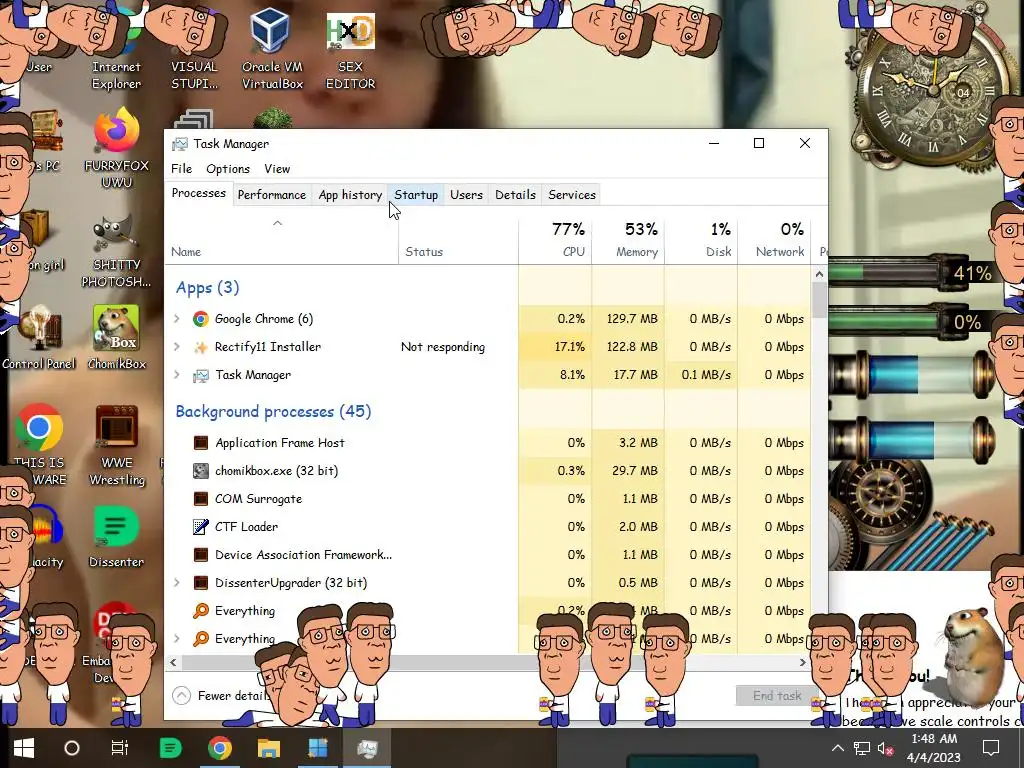Click the Rectify11 17.1% CPU cell
Screen dimensions: 1024x768
coord(555,347)
